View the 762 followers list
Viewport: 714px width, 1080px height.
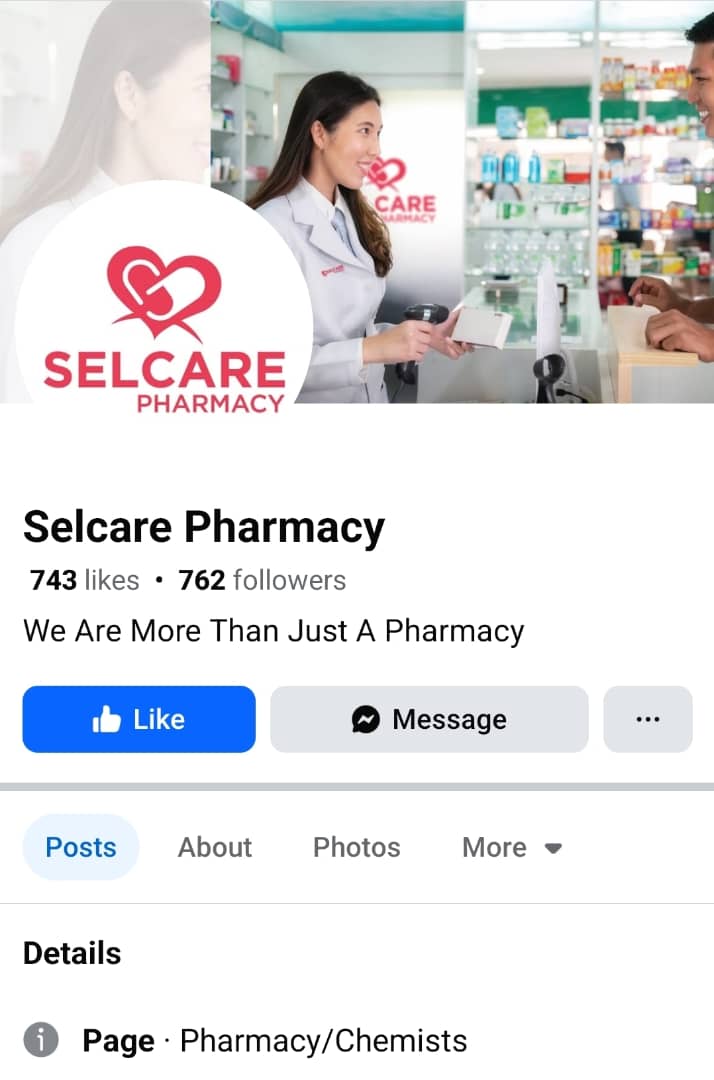[262, 580]
